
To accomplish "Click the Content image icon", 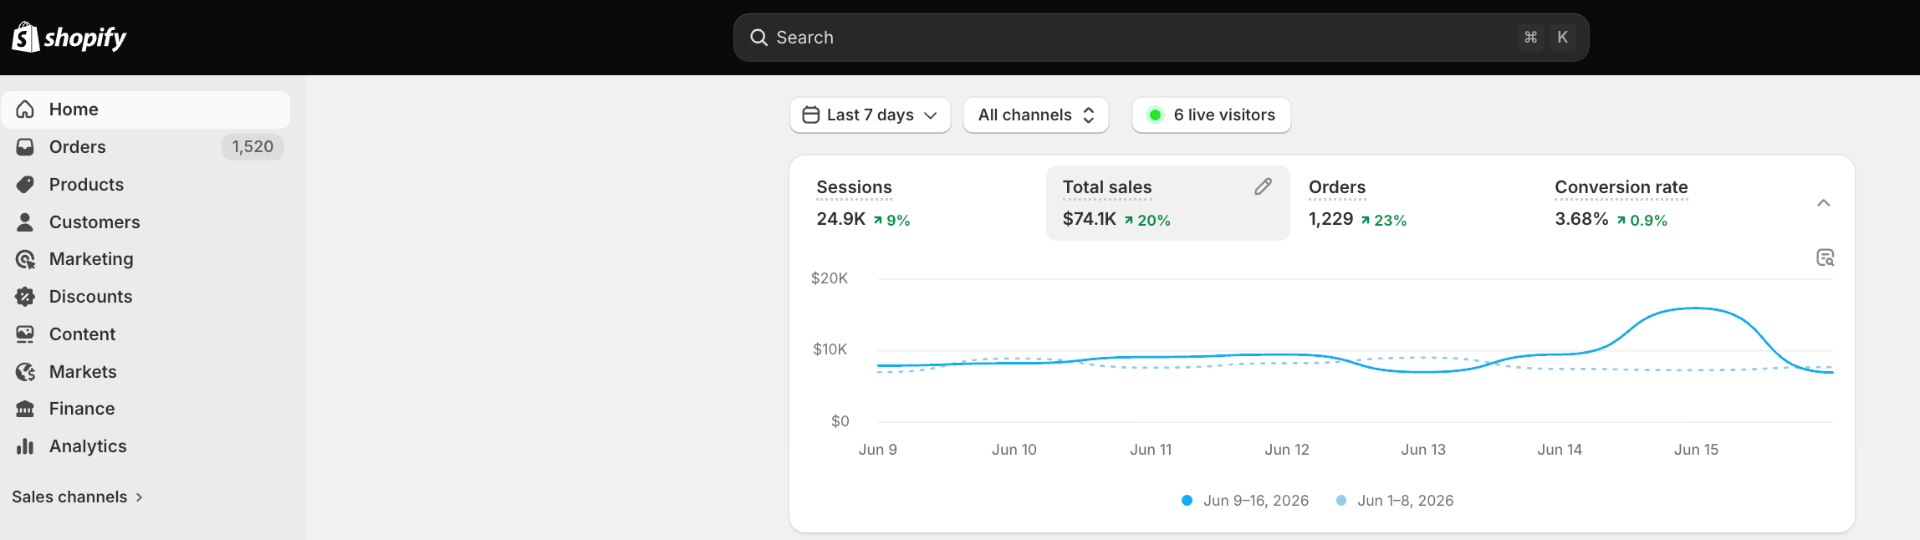I will (x=25, y=334).
